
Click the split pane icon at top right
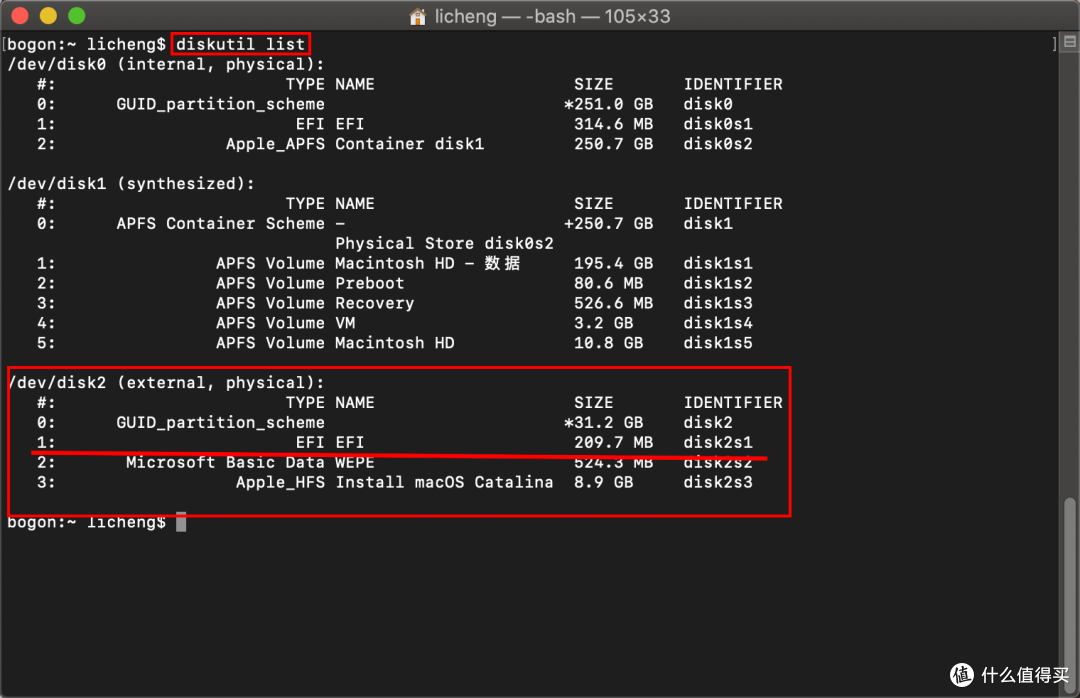tap(1070, 41)
